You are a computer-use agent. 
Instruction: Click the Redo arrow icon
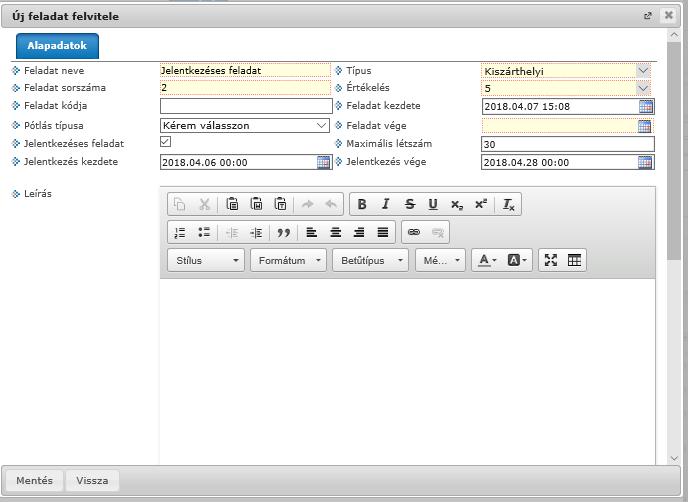pos(308,204)
